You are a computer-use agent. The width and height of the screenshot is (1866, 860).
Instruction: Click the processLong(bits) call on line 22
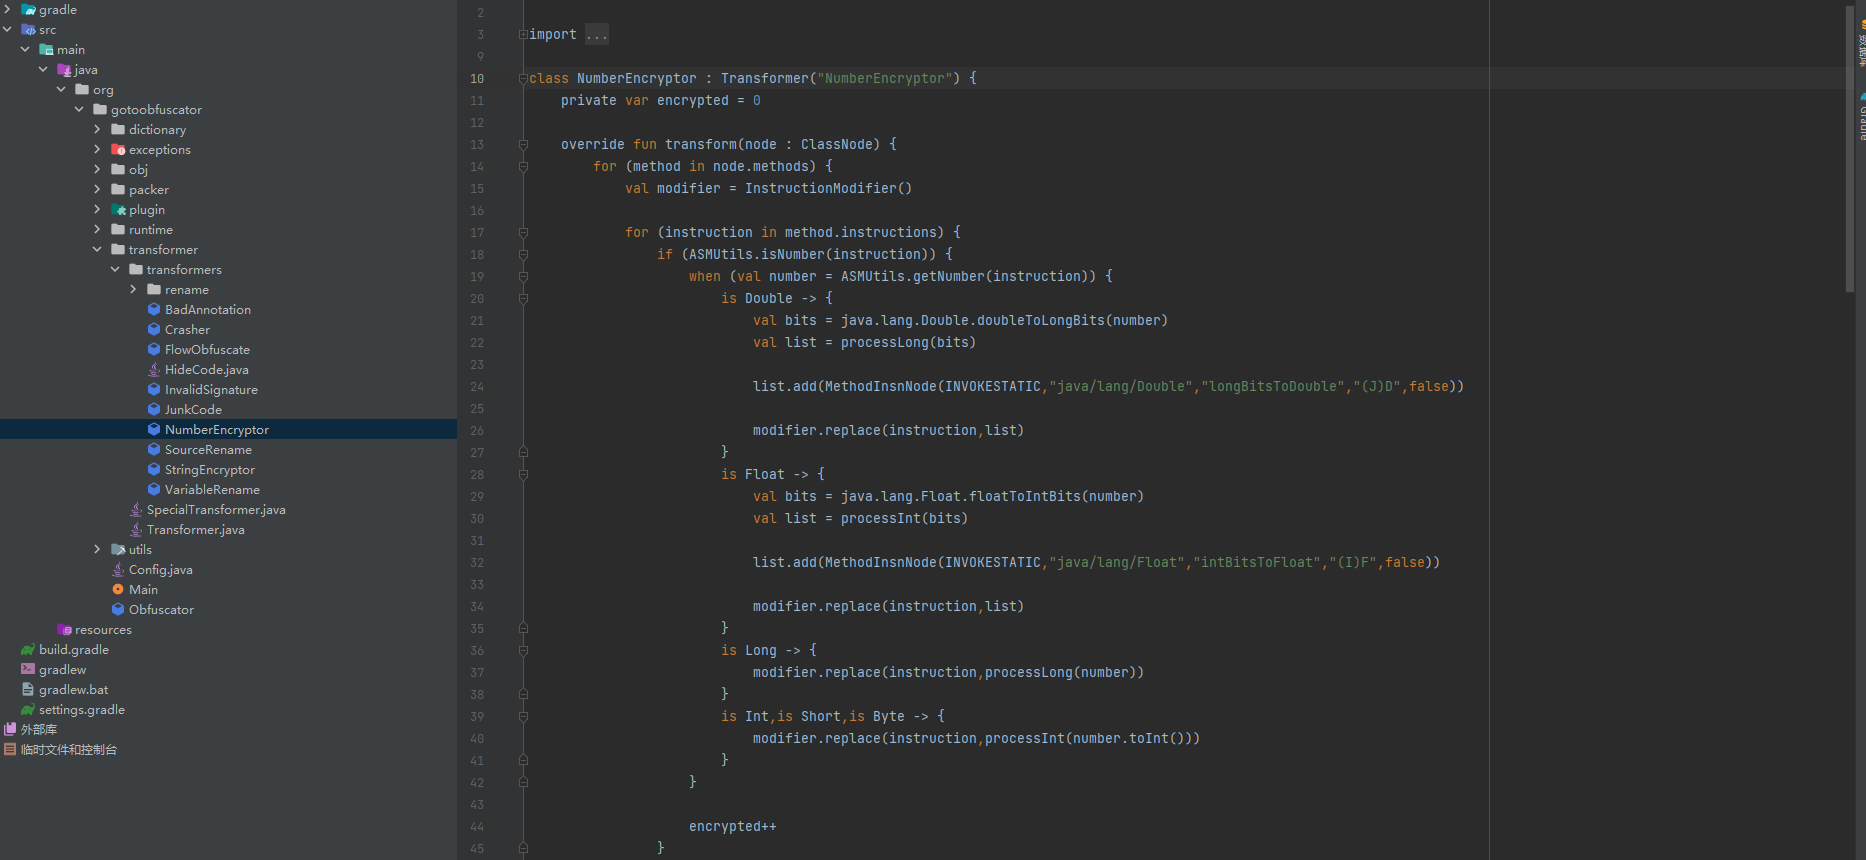point(908,342)
